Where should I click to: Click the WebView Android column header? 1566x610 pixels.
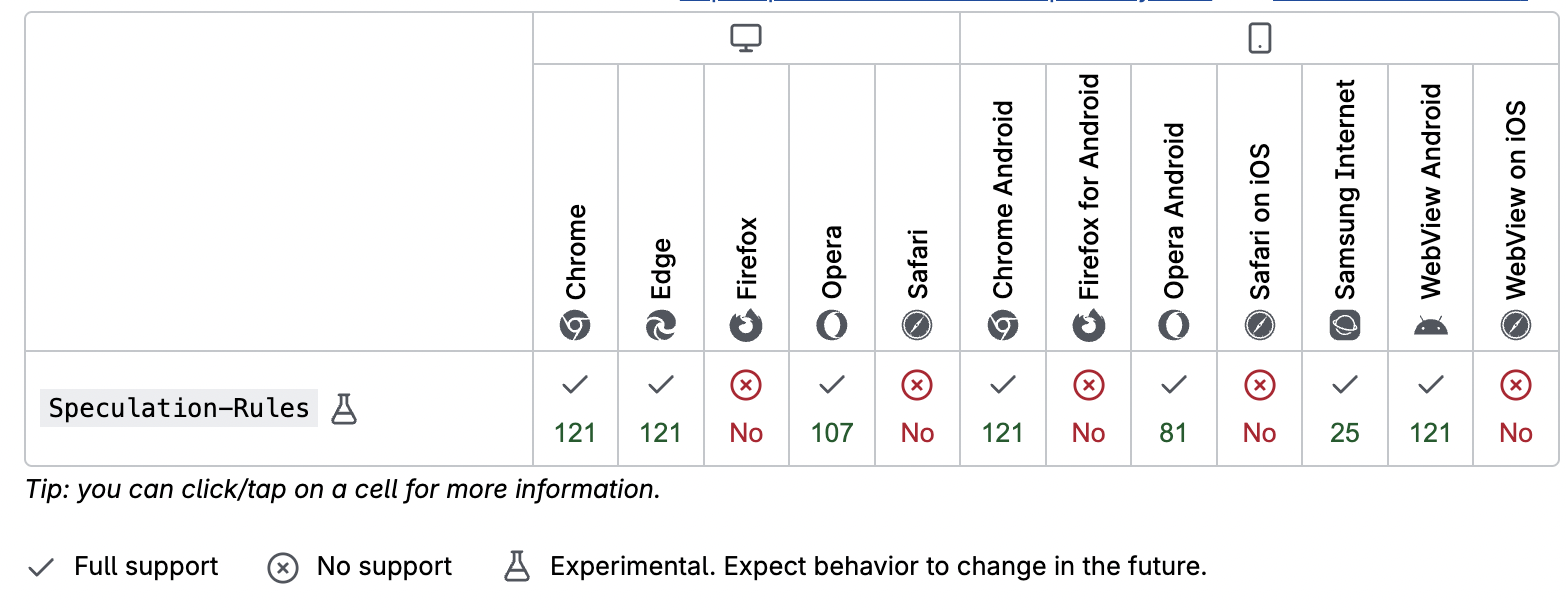(x=1430, y=210)
